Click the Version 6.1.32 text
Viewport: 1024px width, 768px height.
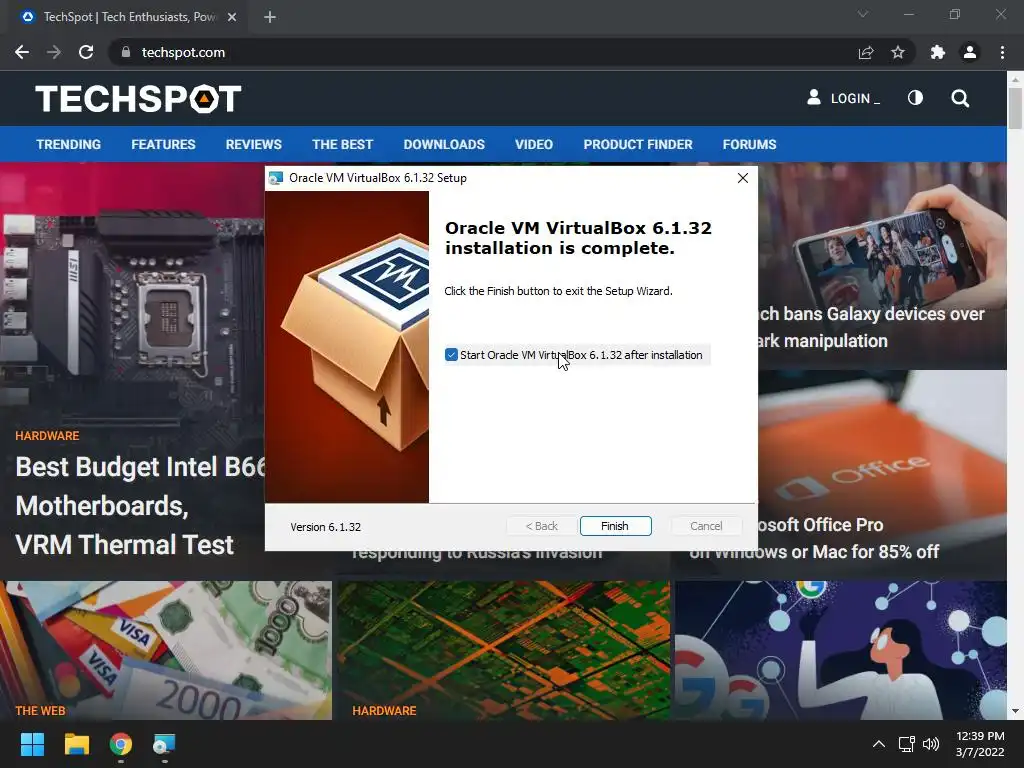325,527
